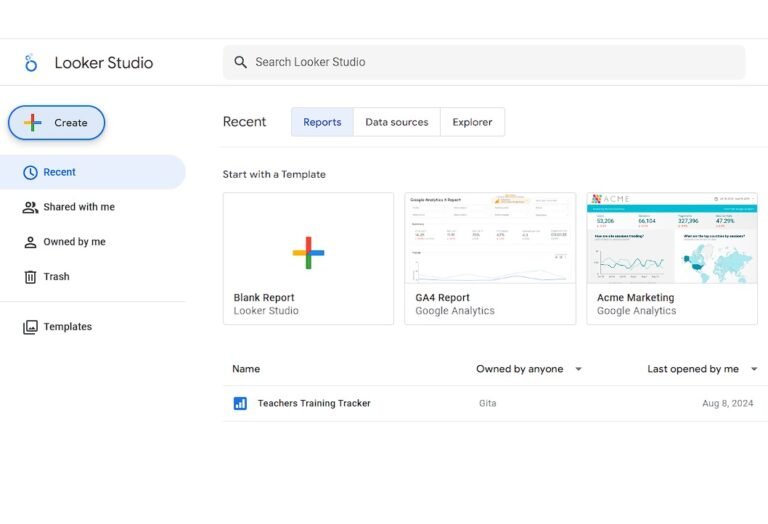Click the person icon for Owned by me
The image size is (768, 524).
point(30,242)
